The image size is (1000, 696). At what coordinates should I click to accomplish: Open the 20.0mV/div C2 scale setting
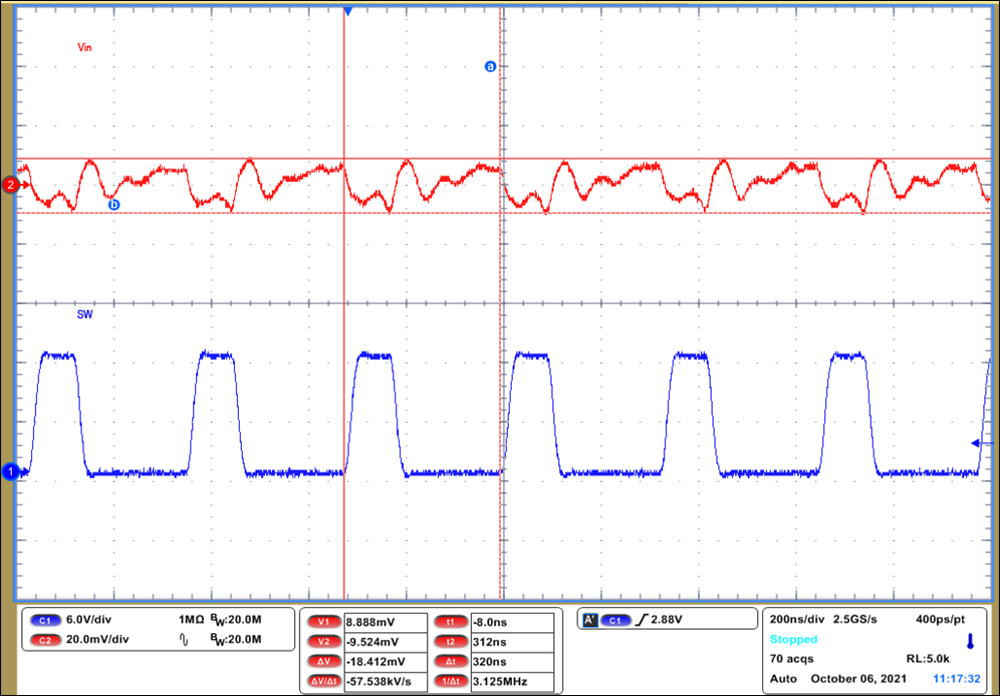[95, 640]
